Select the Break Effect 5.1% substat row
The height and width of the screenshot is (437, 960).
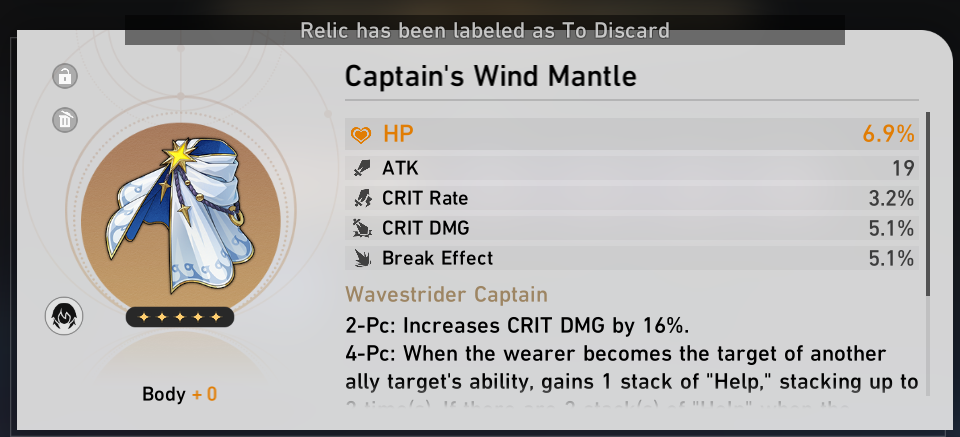pyautogui.click(x=632, y=258)
